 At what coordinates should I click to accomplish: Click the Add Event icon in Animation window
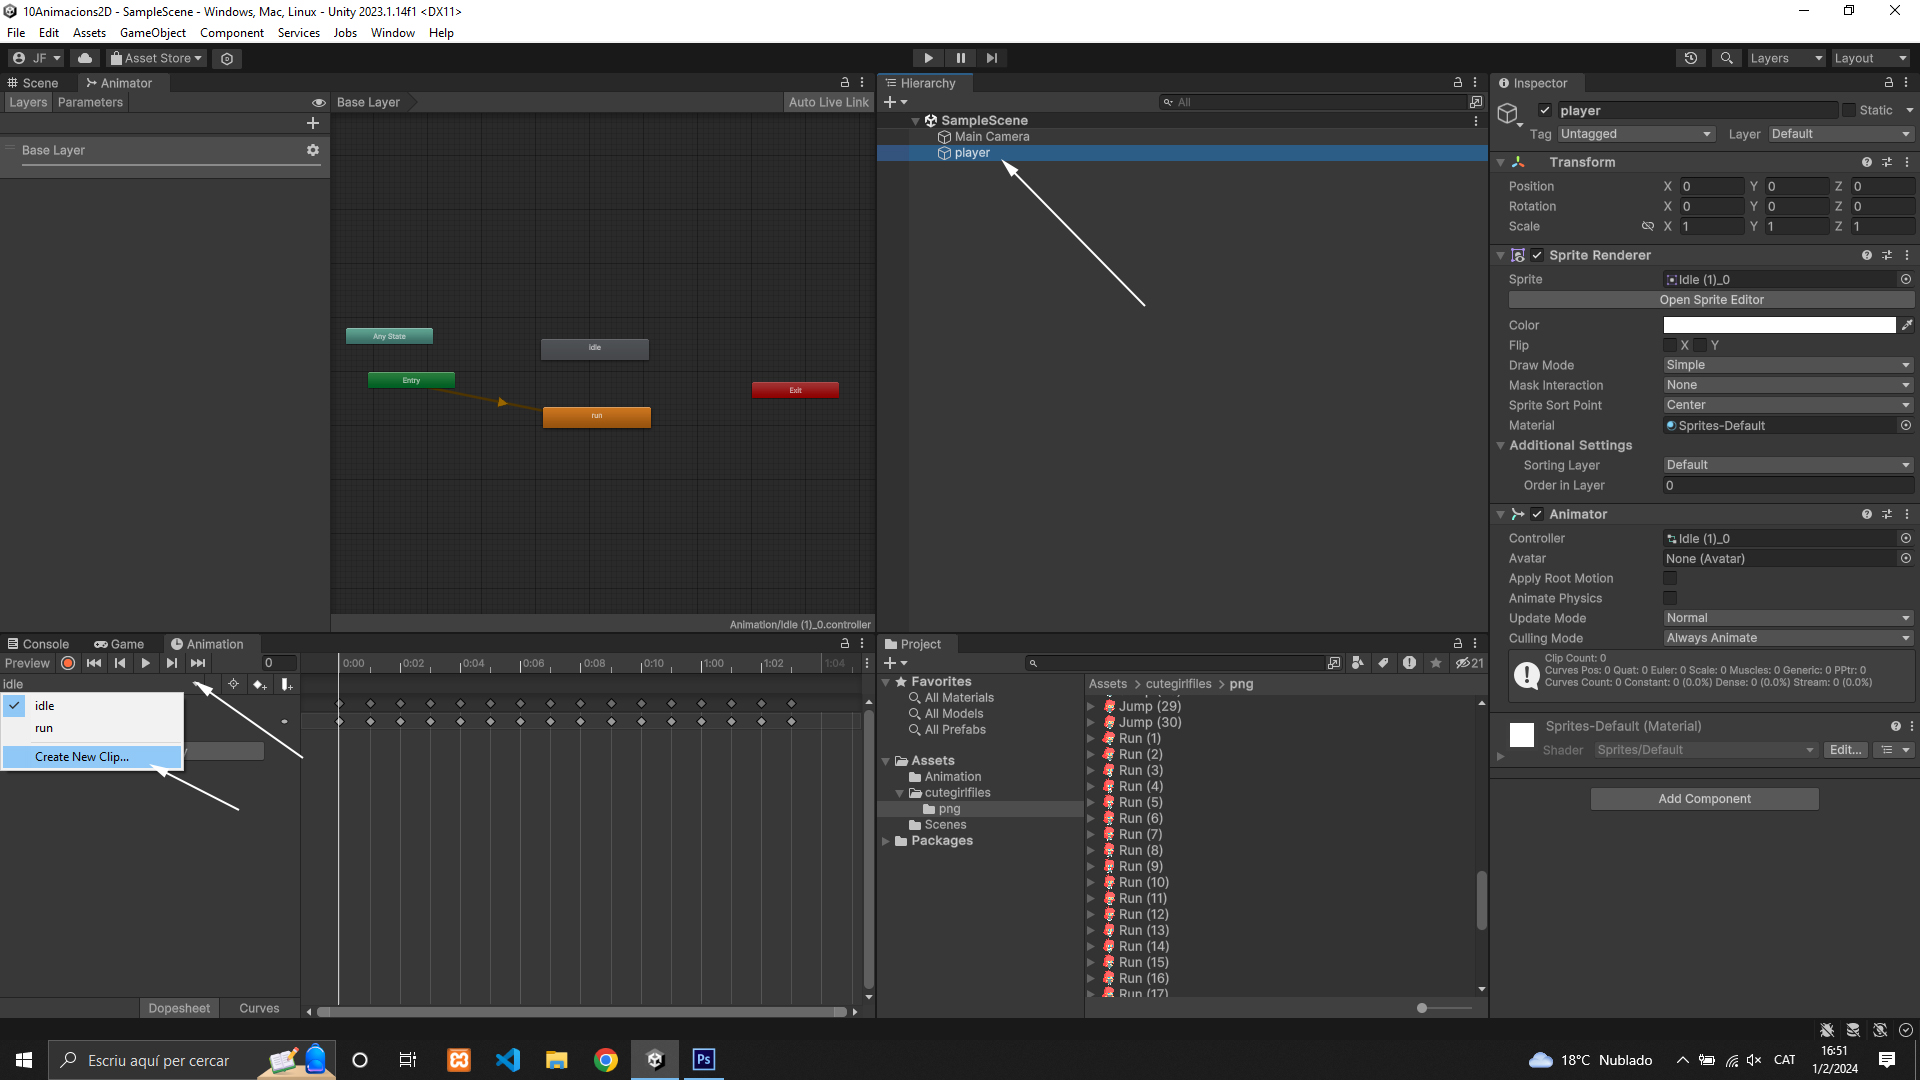tap(287, 684)
